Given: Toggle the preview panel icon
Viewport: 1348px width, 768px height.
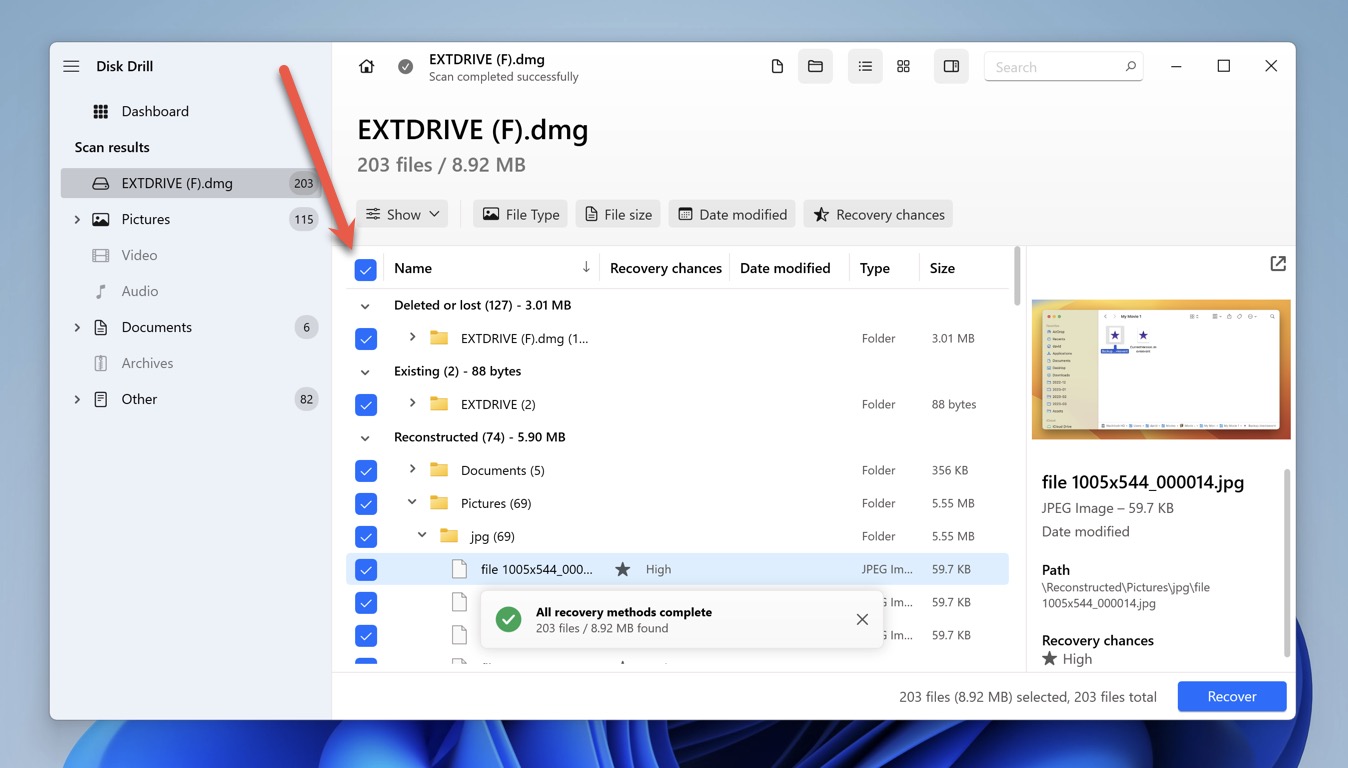Looking at the screenshot, I should [951, 66].
